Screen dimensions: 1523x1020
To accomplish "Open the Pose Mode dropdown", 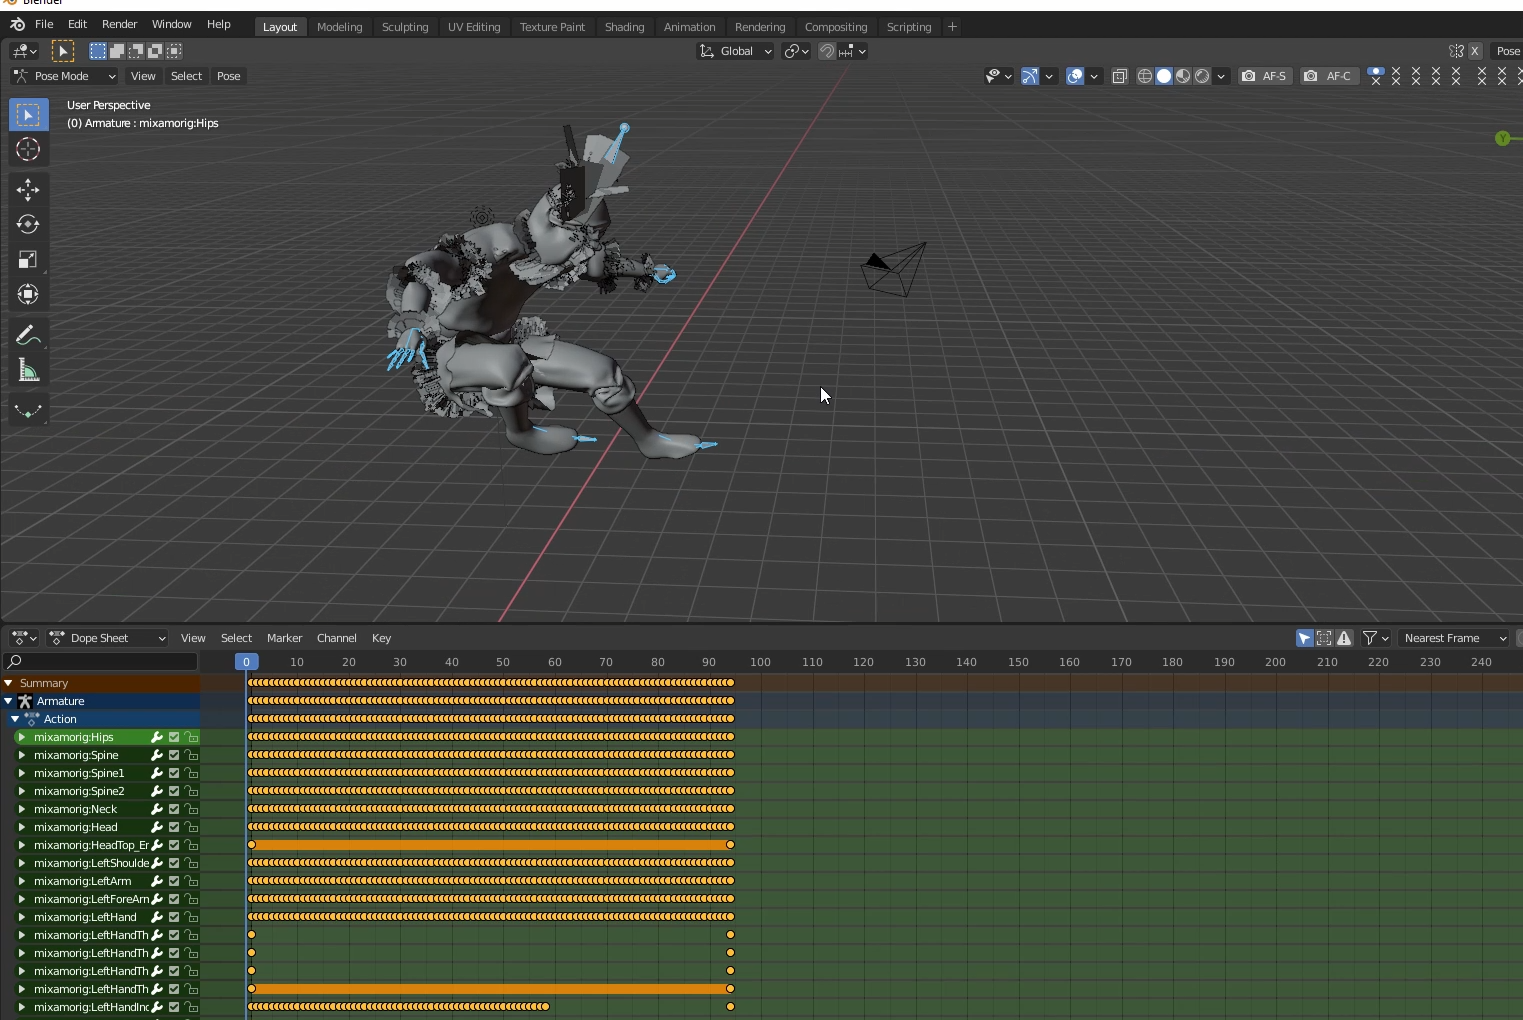I will [65, 76].
